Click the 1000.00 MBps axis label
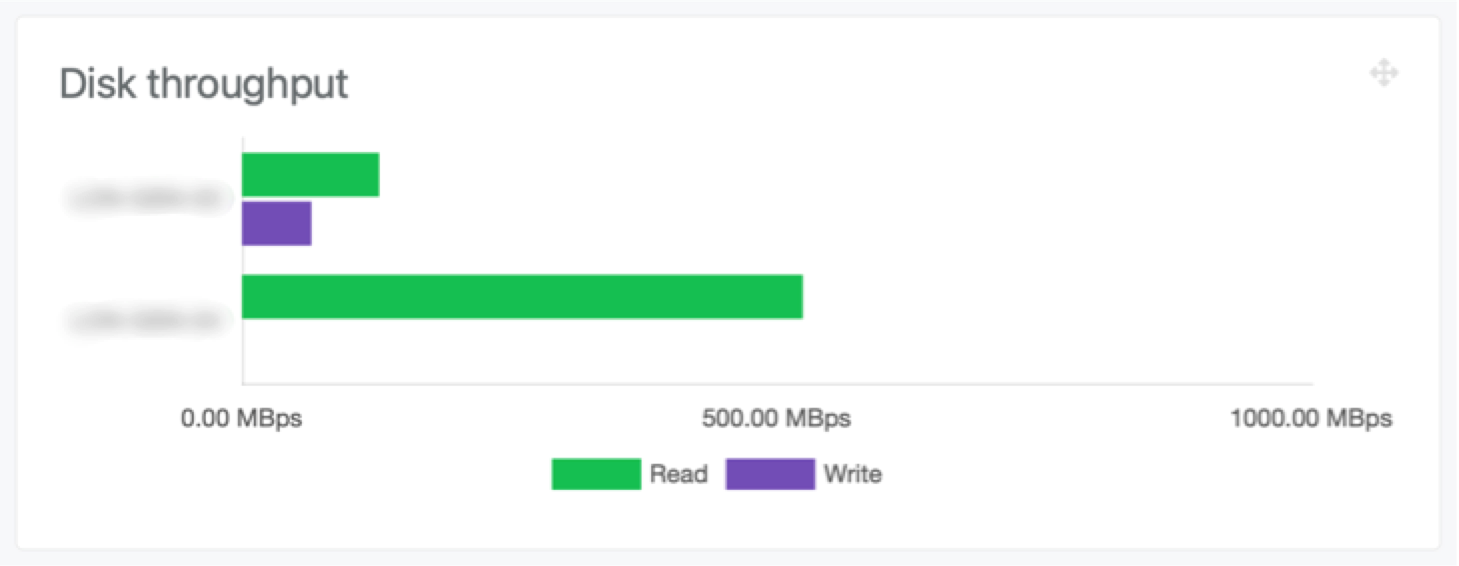 pyautogui.click(x=1310, y=419)
